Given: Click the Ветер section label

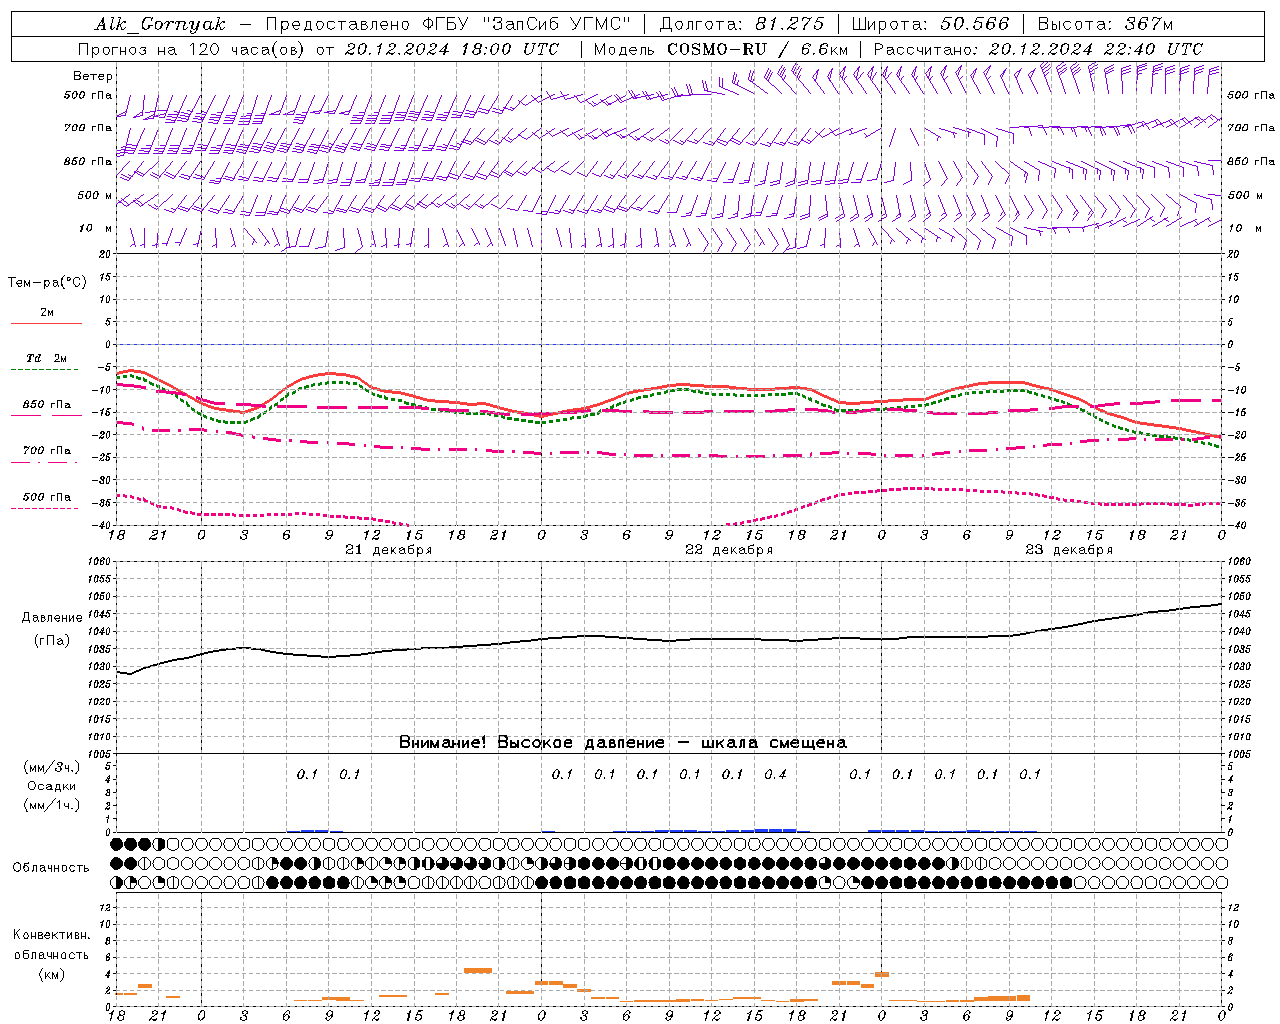Looking at the screenshot, I should (93, 76).
